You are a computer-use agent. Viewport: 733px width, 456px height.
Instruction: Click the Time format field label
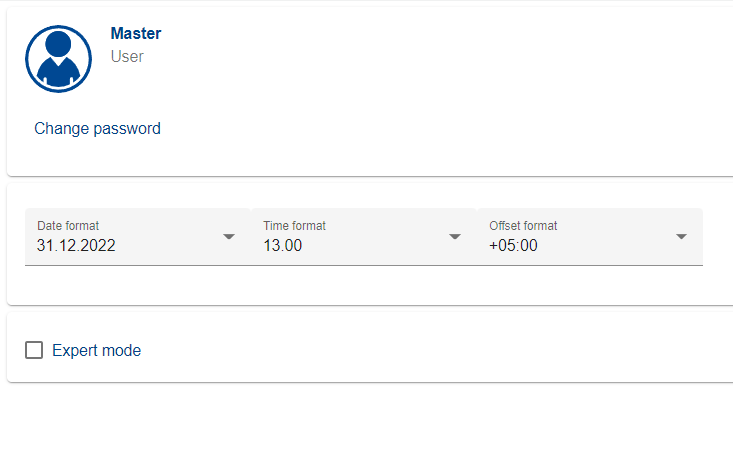pyautogui.click(x=294, y=226)
